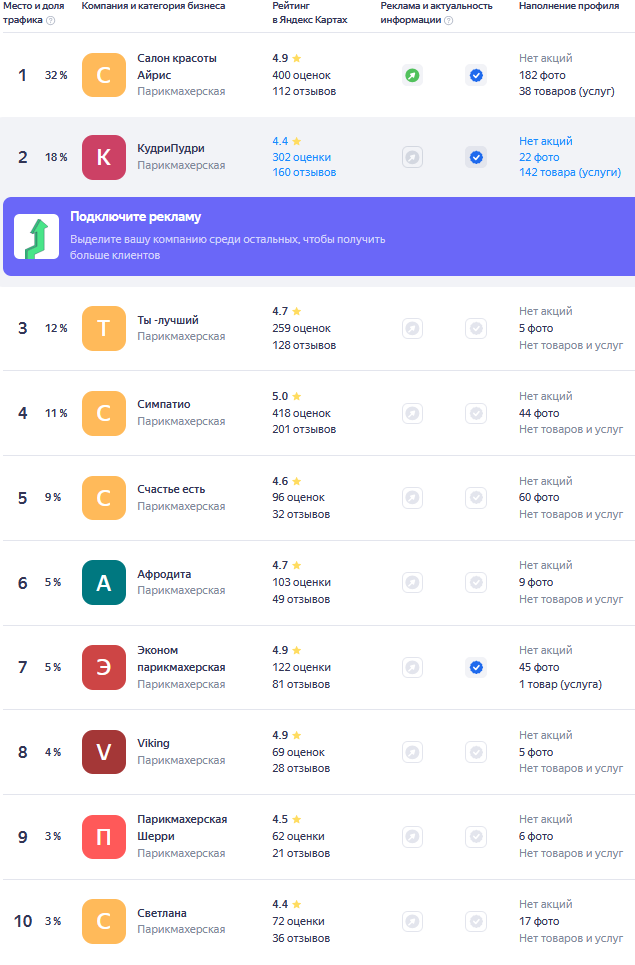
Task: Click the blue verified checkmark for Эконом парикмахерская
Action: (476, 667)
